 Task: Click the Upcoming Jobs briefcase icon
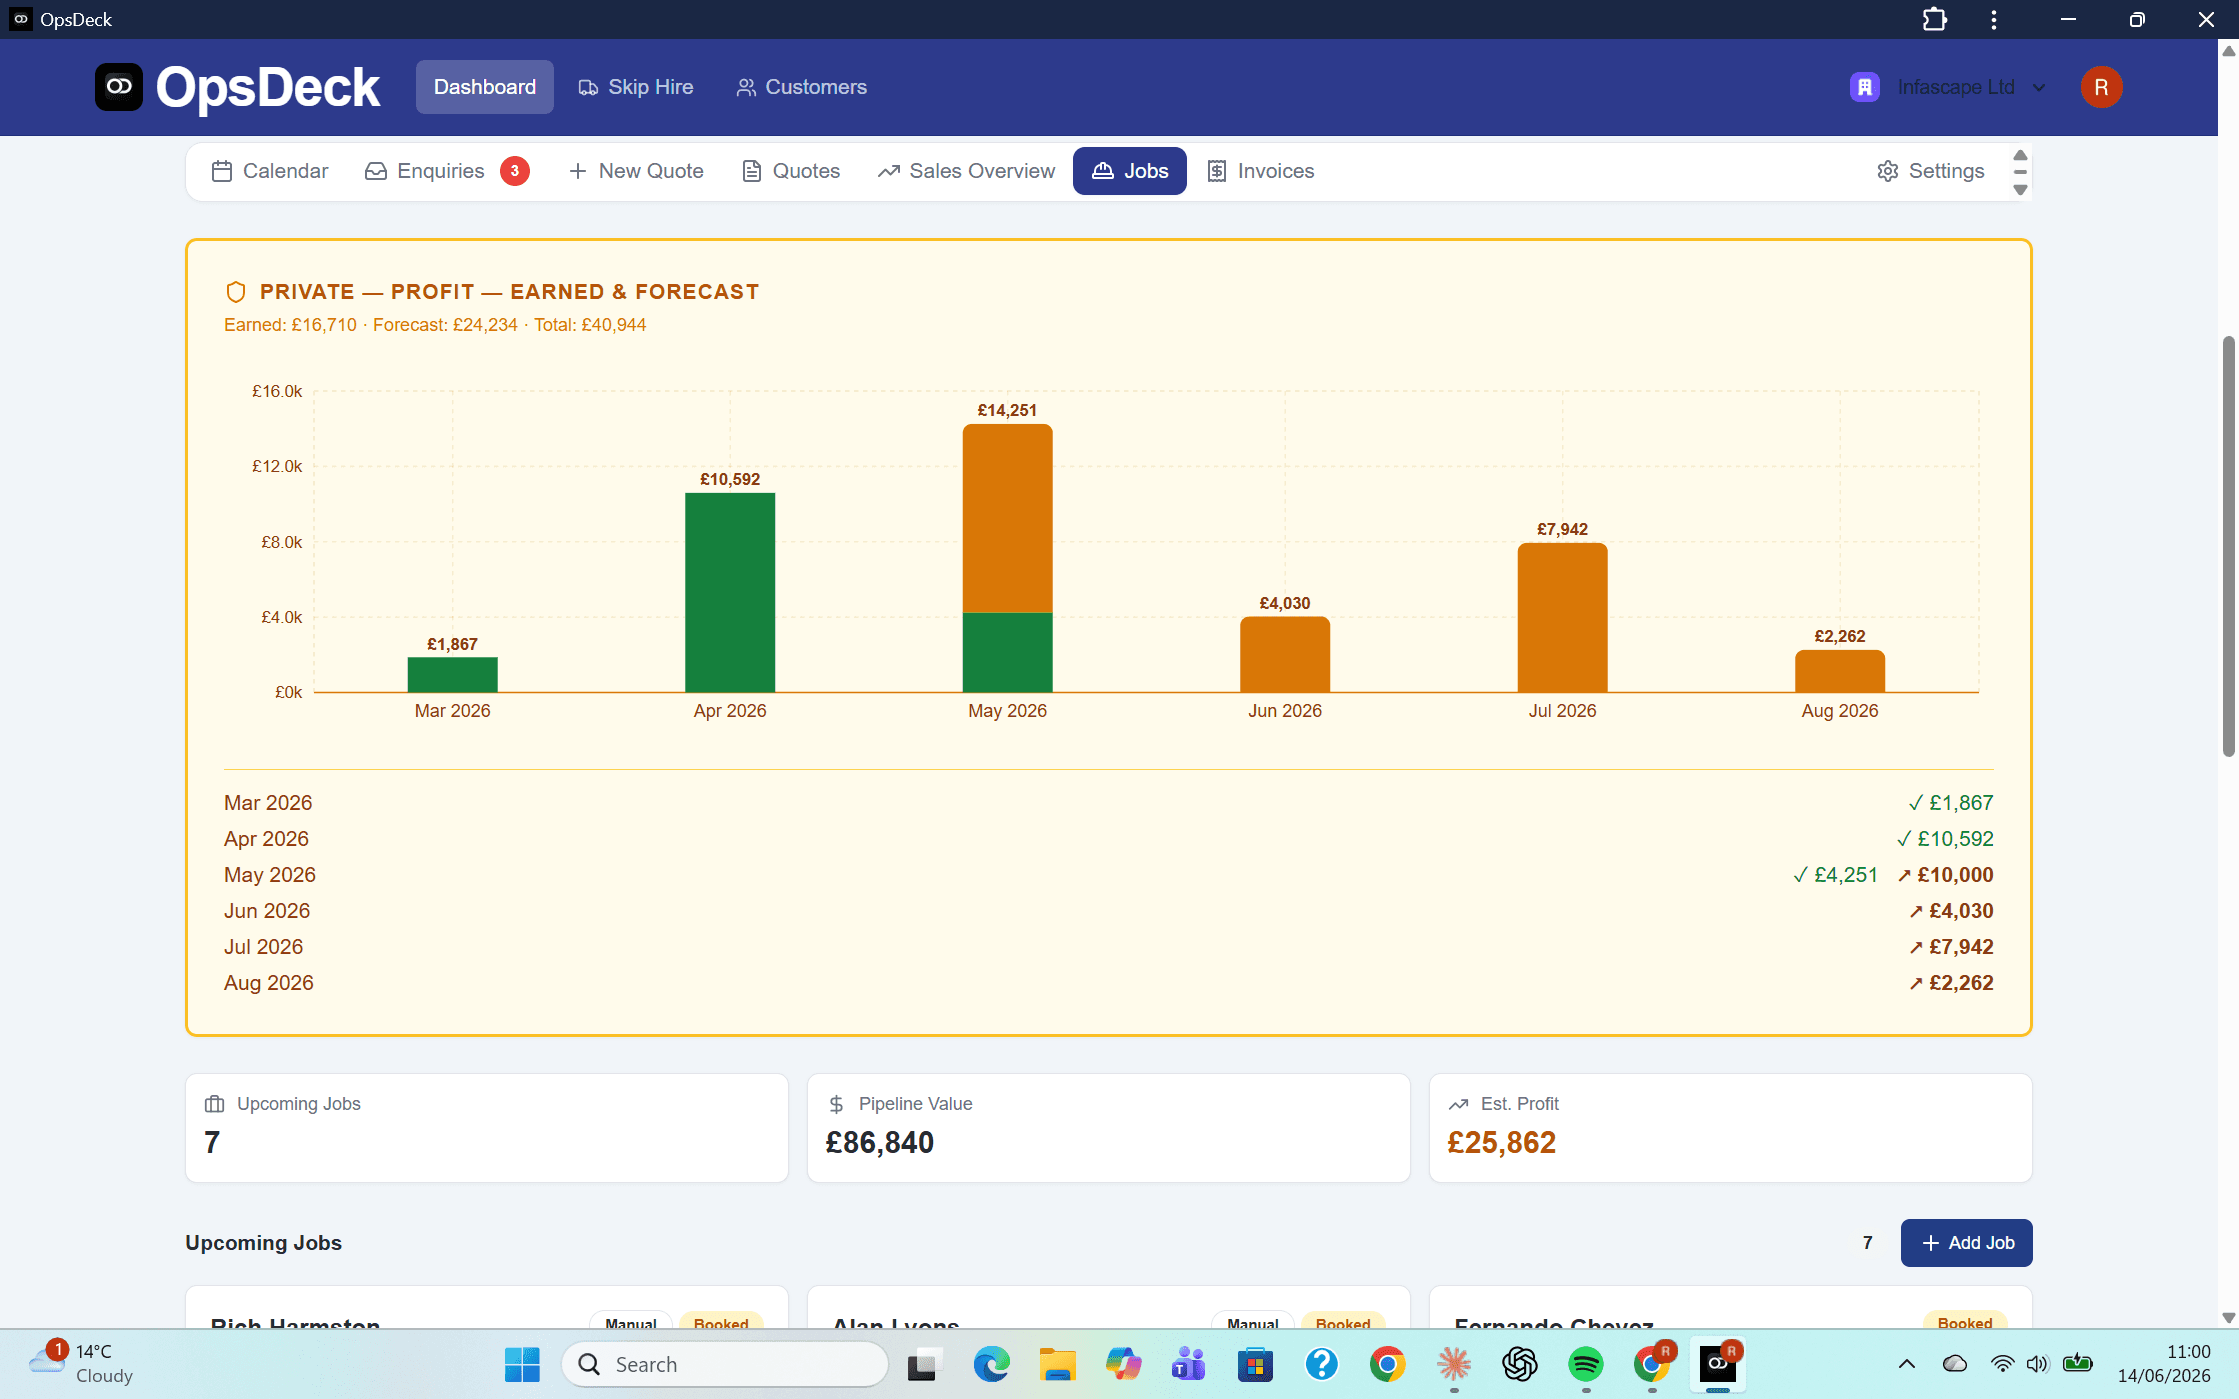point(214,1104)
